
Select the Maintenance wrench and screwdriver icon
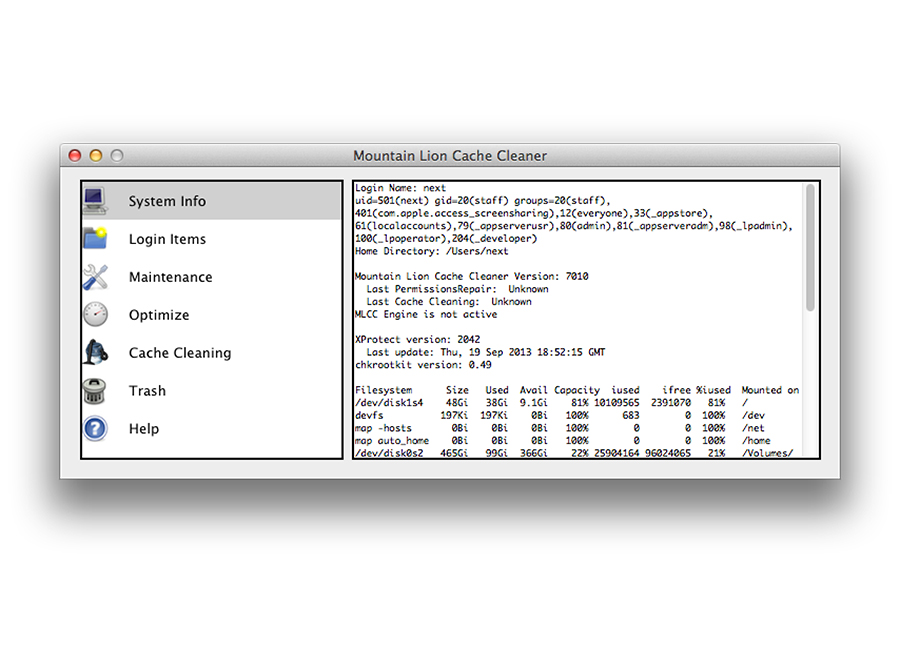(95, 277)
